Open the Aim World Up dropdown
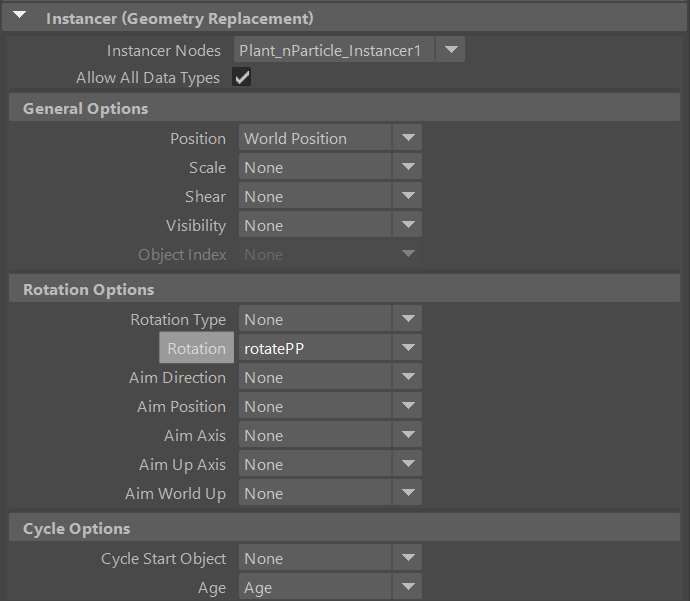 pyautogui.click(x=329, y=493)
